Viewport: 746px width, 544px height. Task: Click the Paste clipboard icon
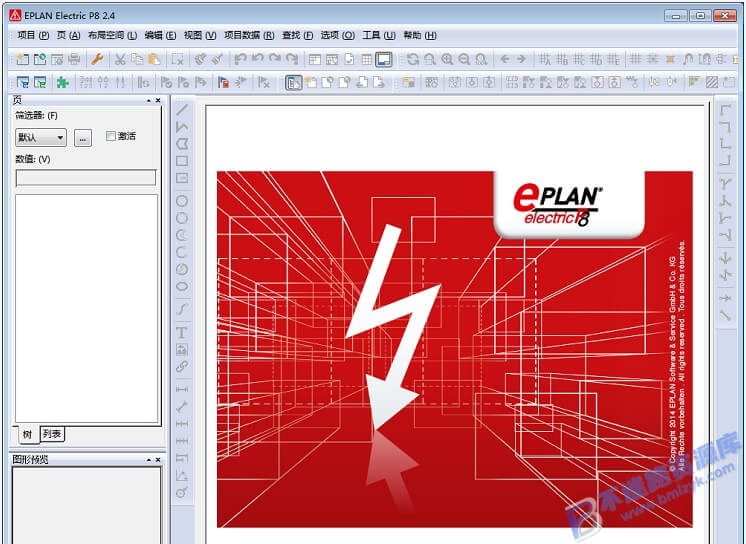(154, 59)
